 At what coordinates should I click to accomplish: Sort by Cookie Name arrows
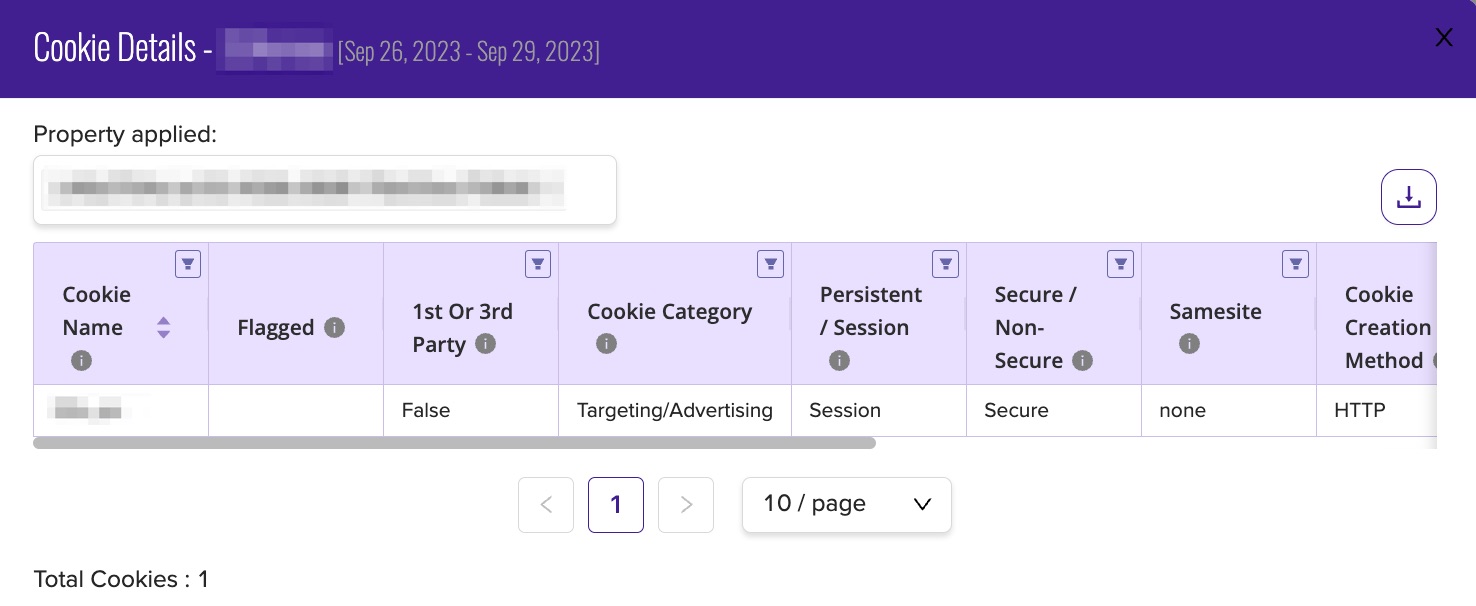pos(163,328)
